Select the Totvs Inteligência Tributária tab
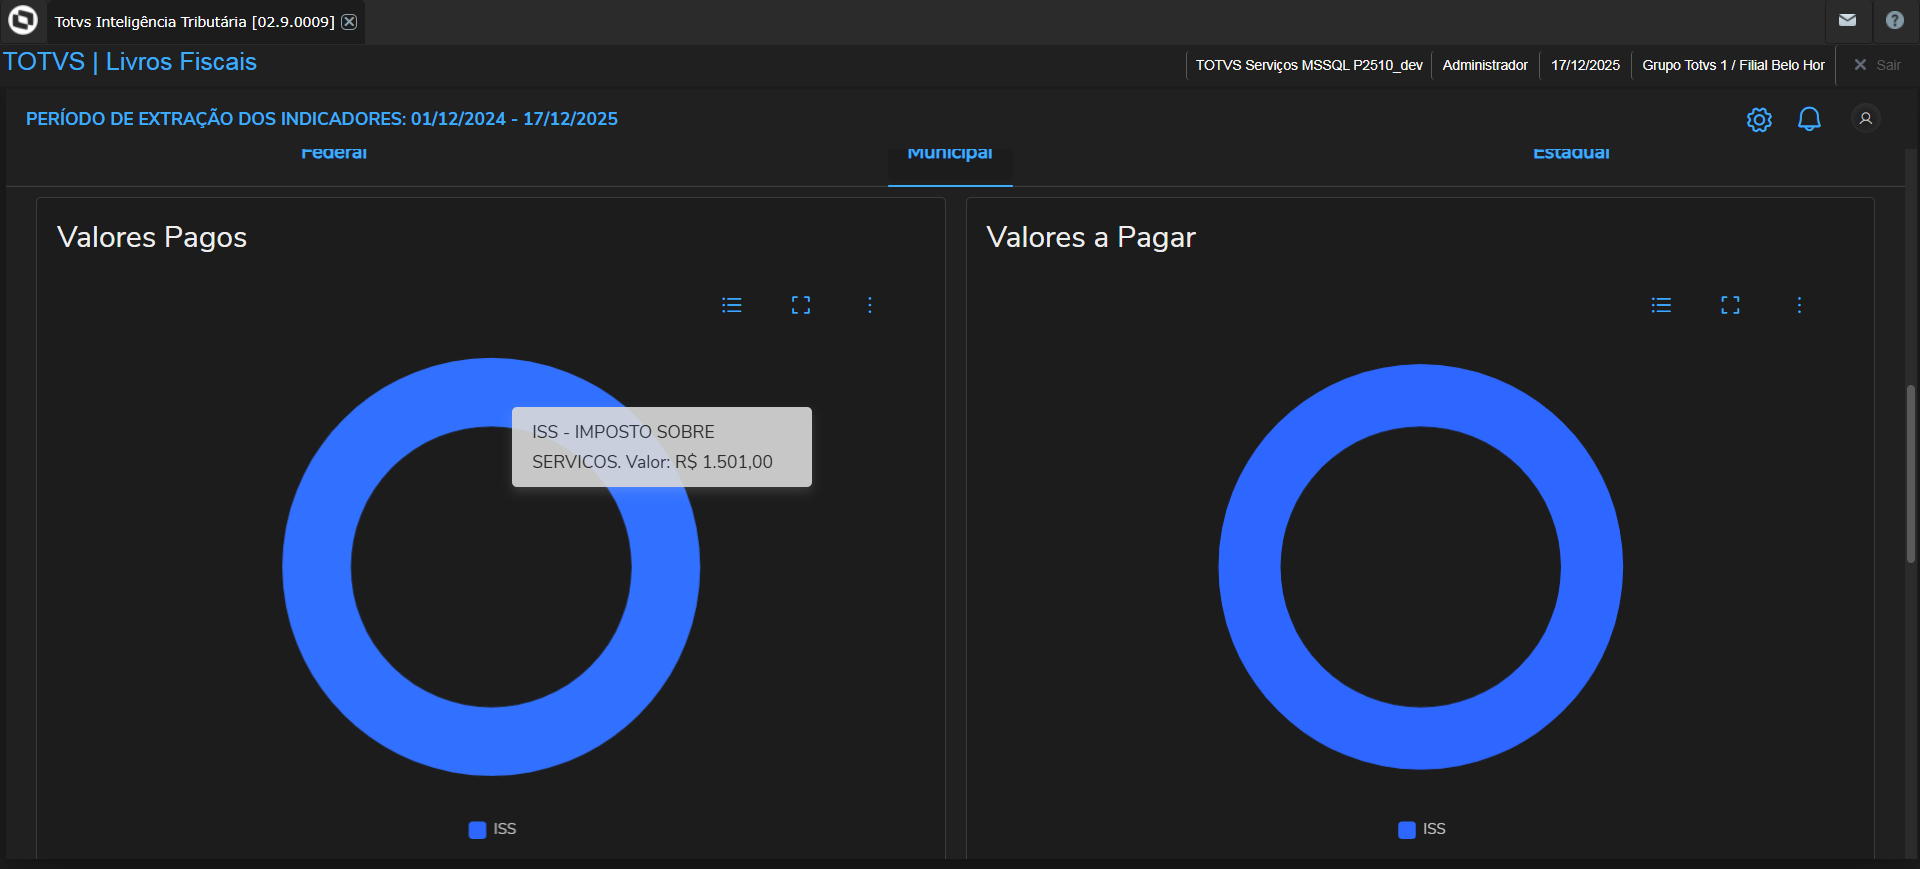Viewport: 1920px width, 869px height. [x=194, y=22]
